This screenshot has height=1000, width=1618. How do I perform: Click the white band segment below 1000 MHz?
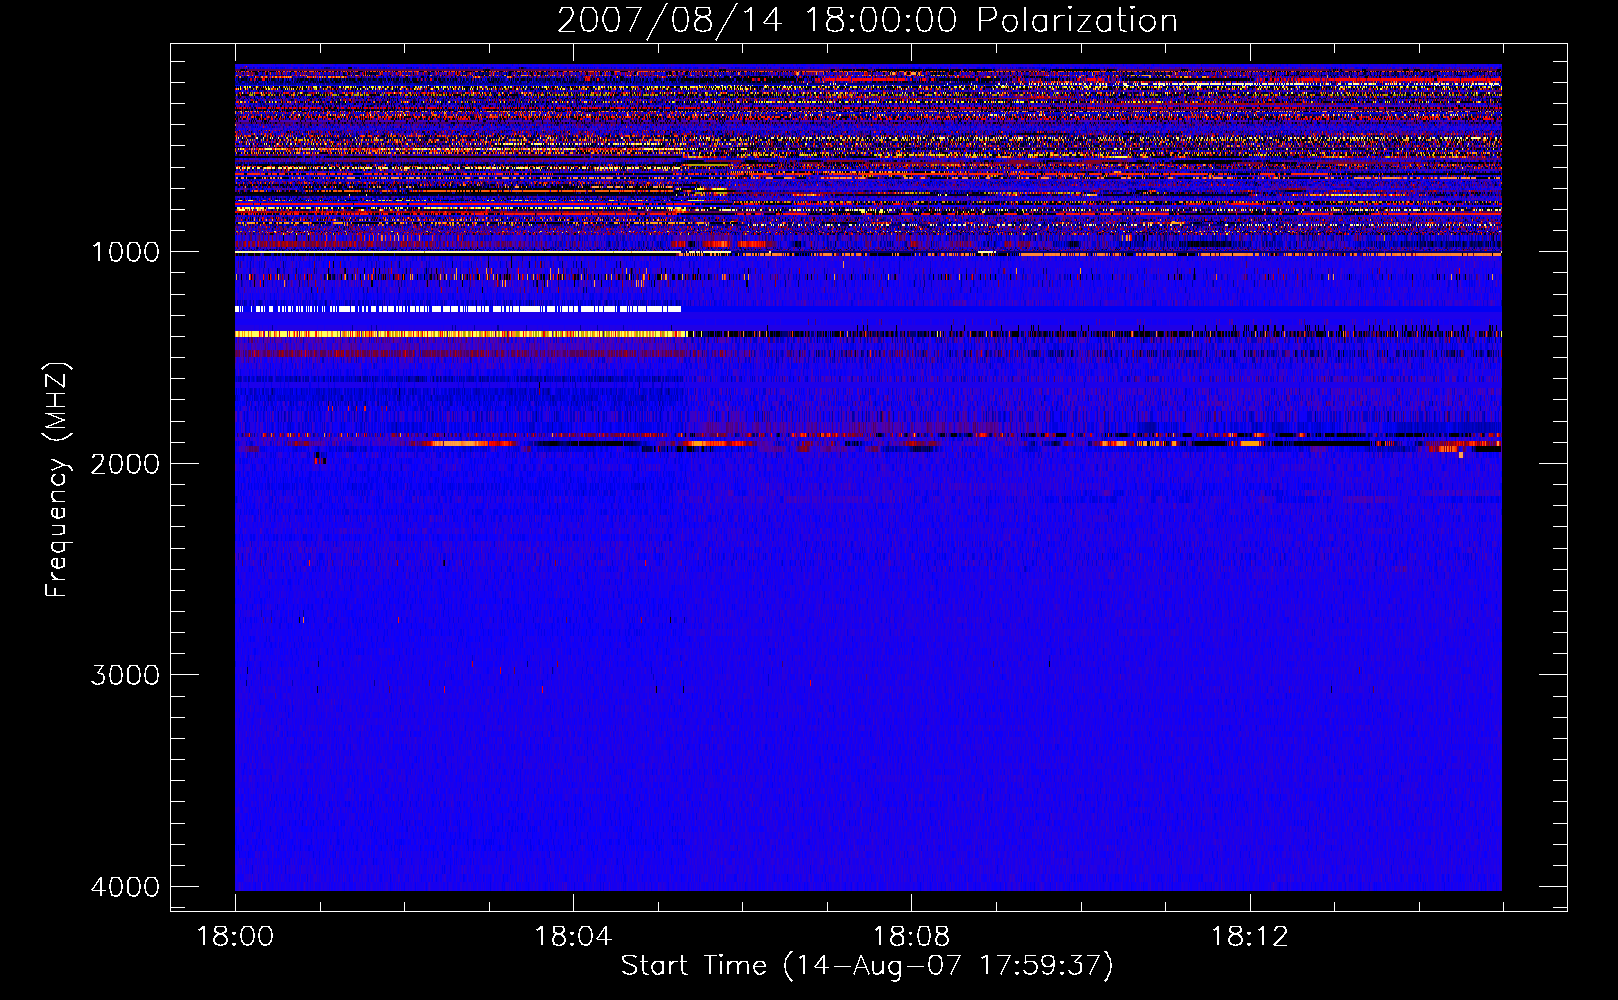458,309
